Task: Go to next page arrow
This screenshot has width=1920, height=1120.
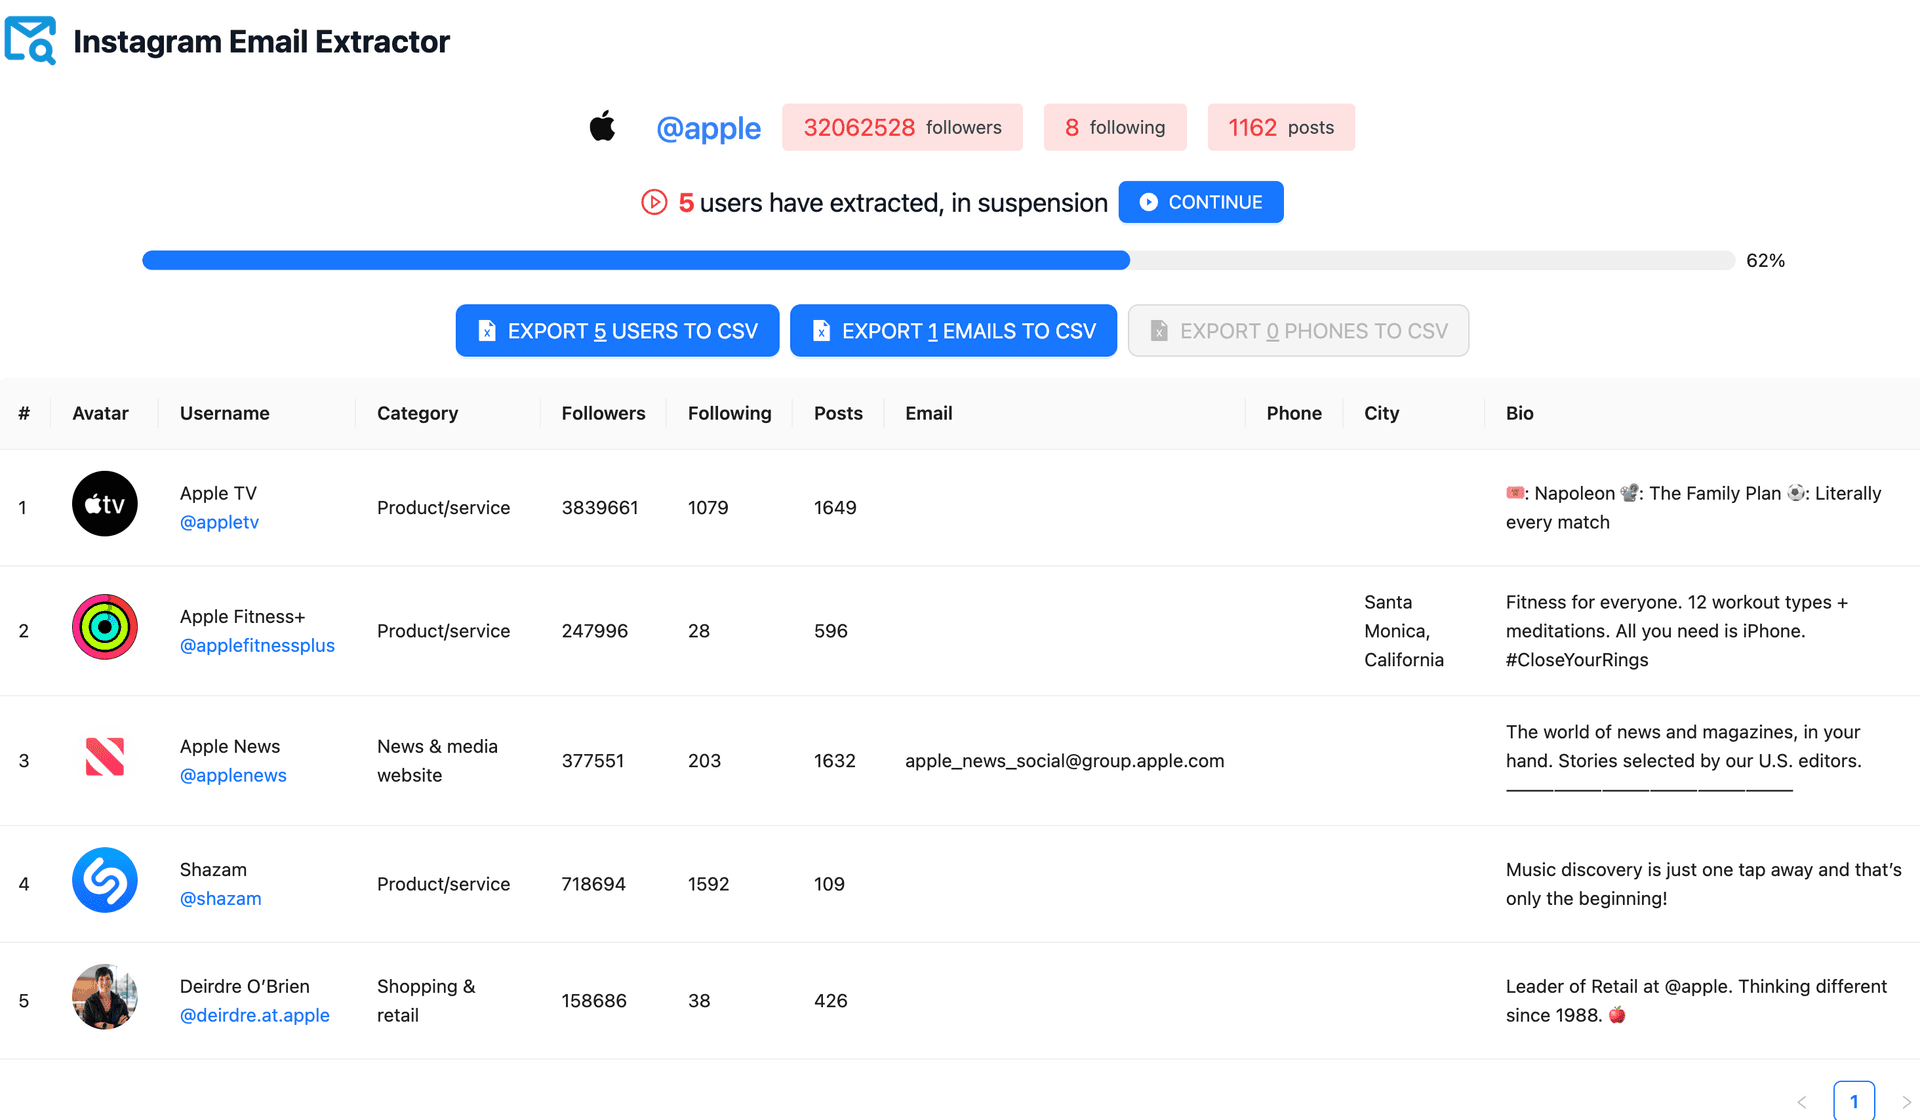Action: [x=1906, y=1101]
